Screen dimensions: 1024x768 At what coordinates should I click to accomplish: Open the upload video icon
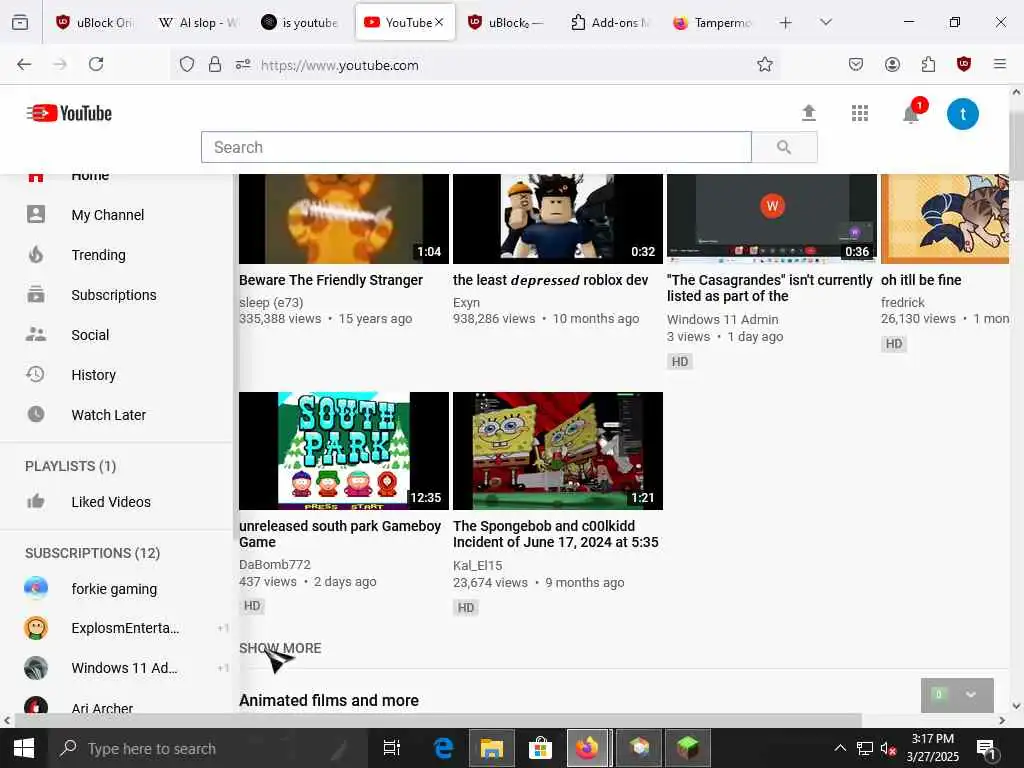tap(808, 113)
